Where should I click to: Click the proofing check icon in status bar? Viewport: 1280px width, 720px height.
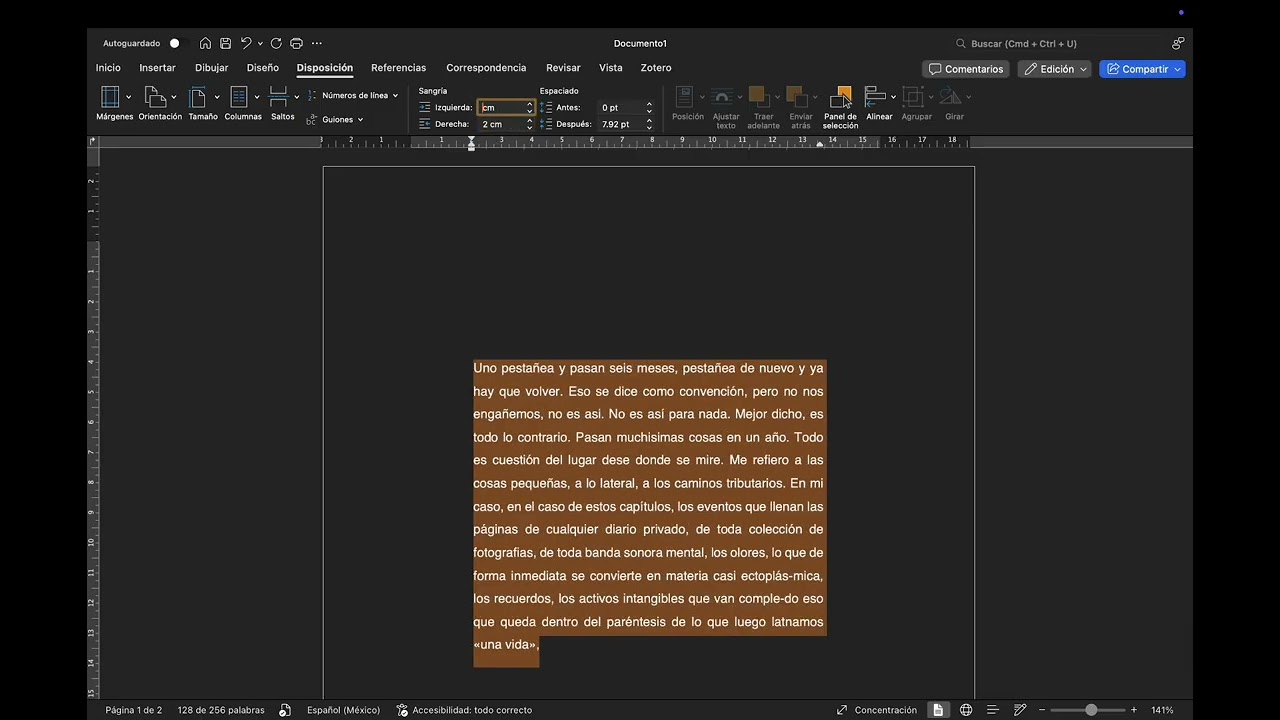[285, 710]
